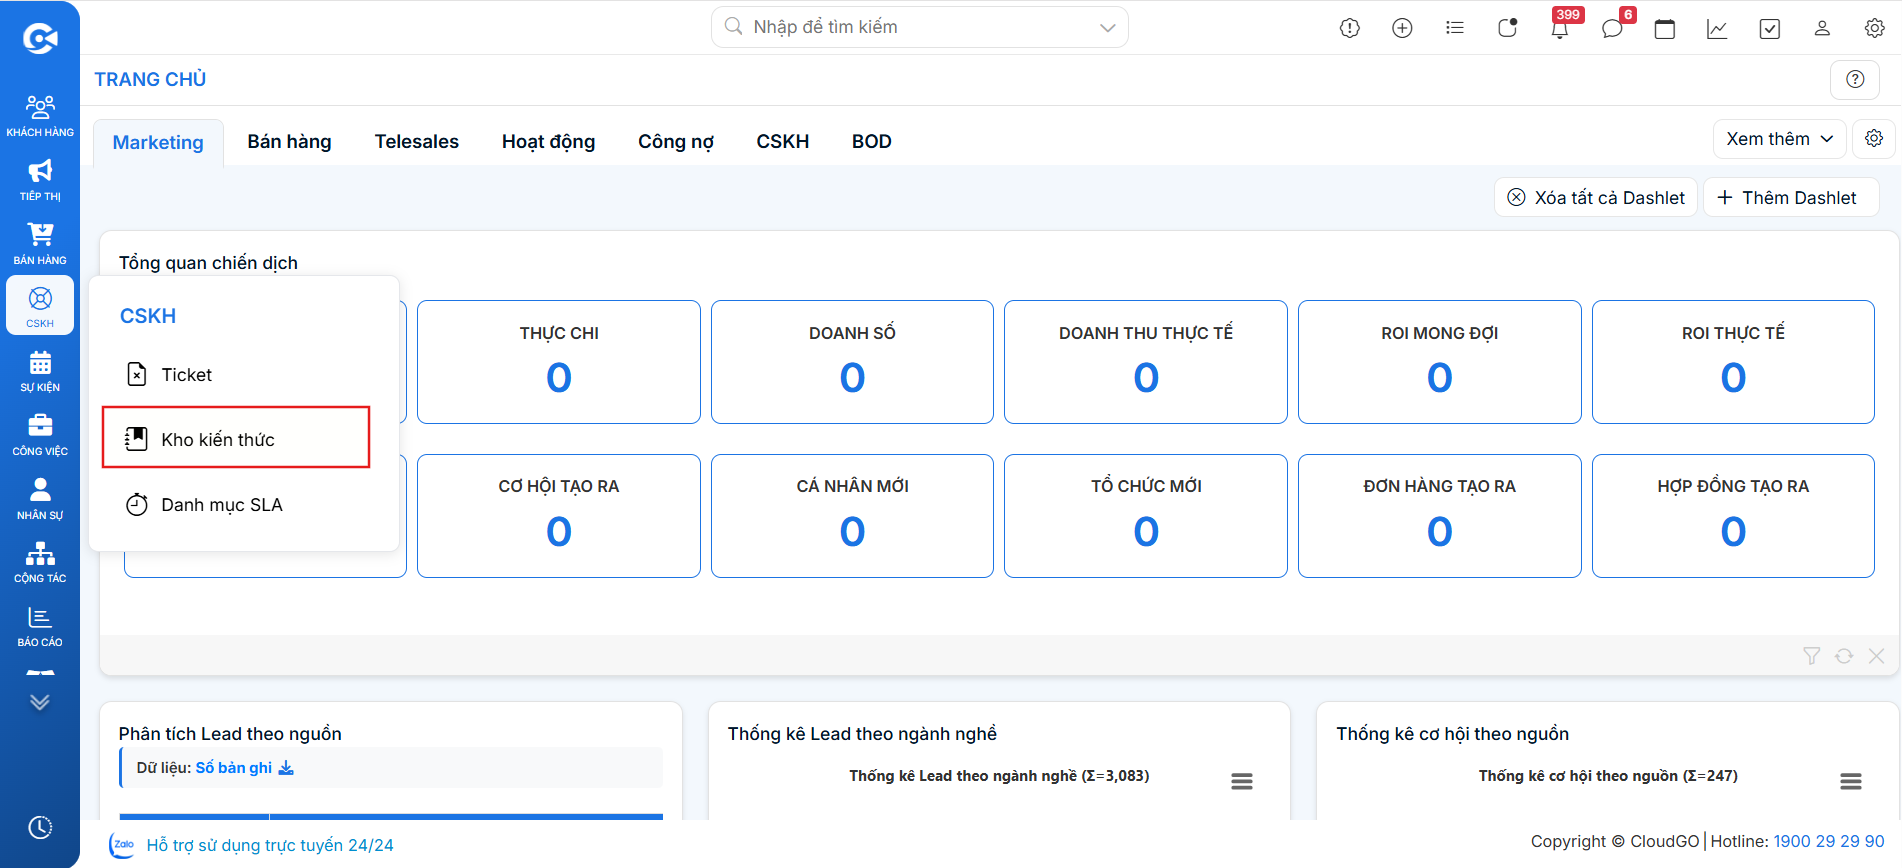This screenshot has height=868, width=1902.
Task: Switch to the BOD tab
Action: pyautogui.click(x=871, y=142)
